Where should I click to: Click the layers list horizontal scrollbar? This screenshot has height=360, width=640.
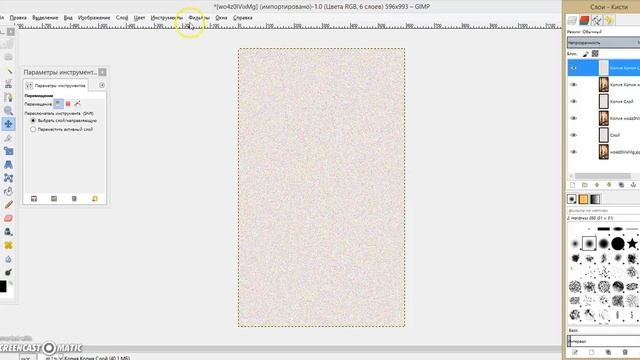pos(603,176)
